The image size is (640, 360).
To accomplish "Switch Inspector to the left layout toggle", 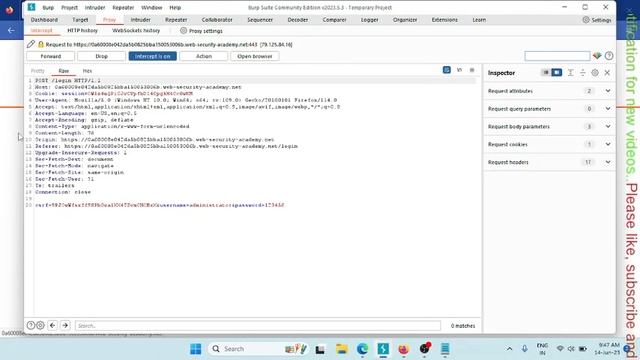I will coord(545,73).
